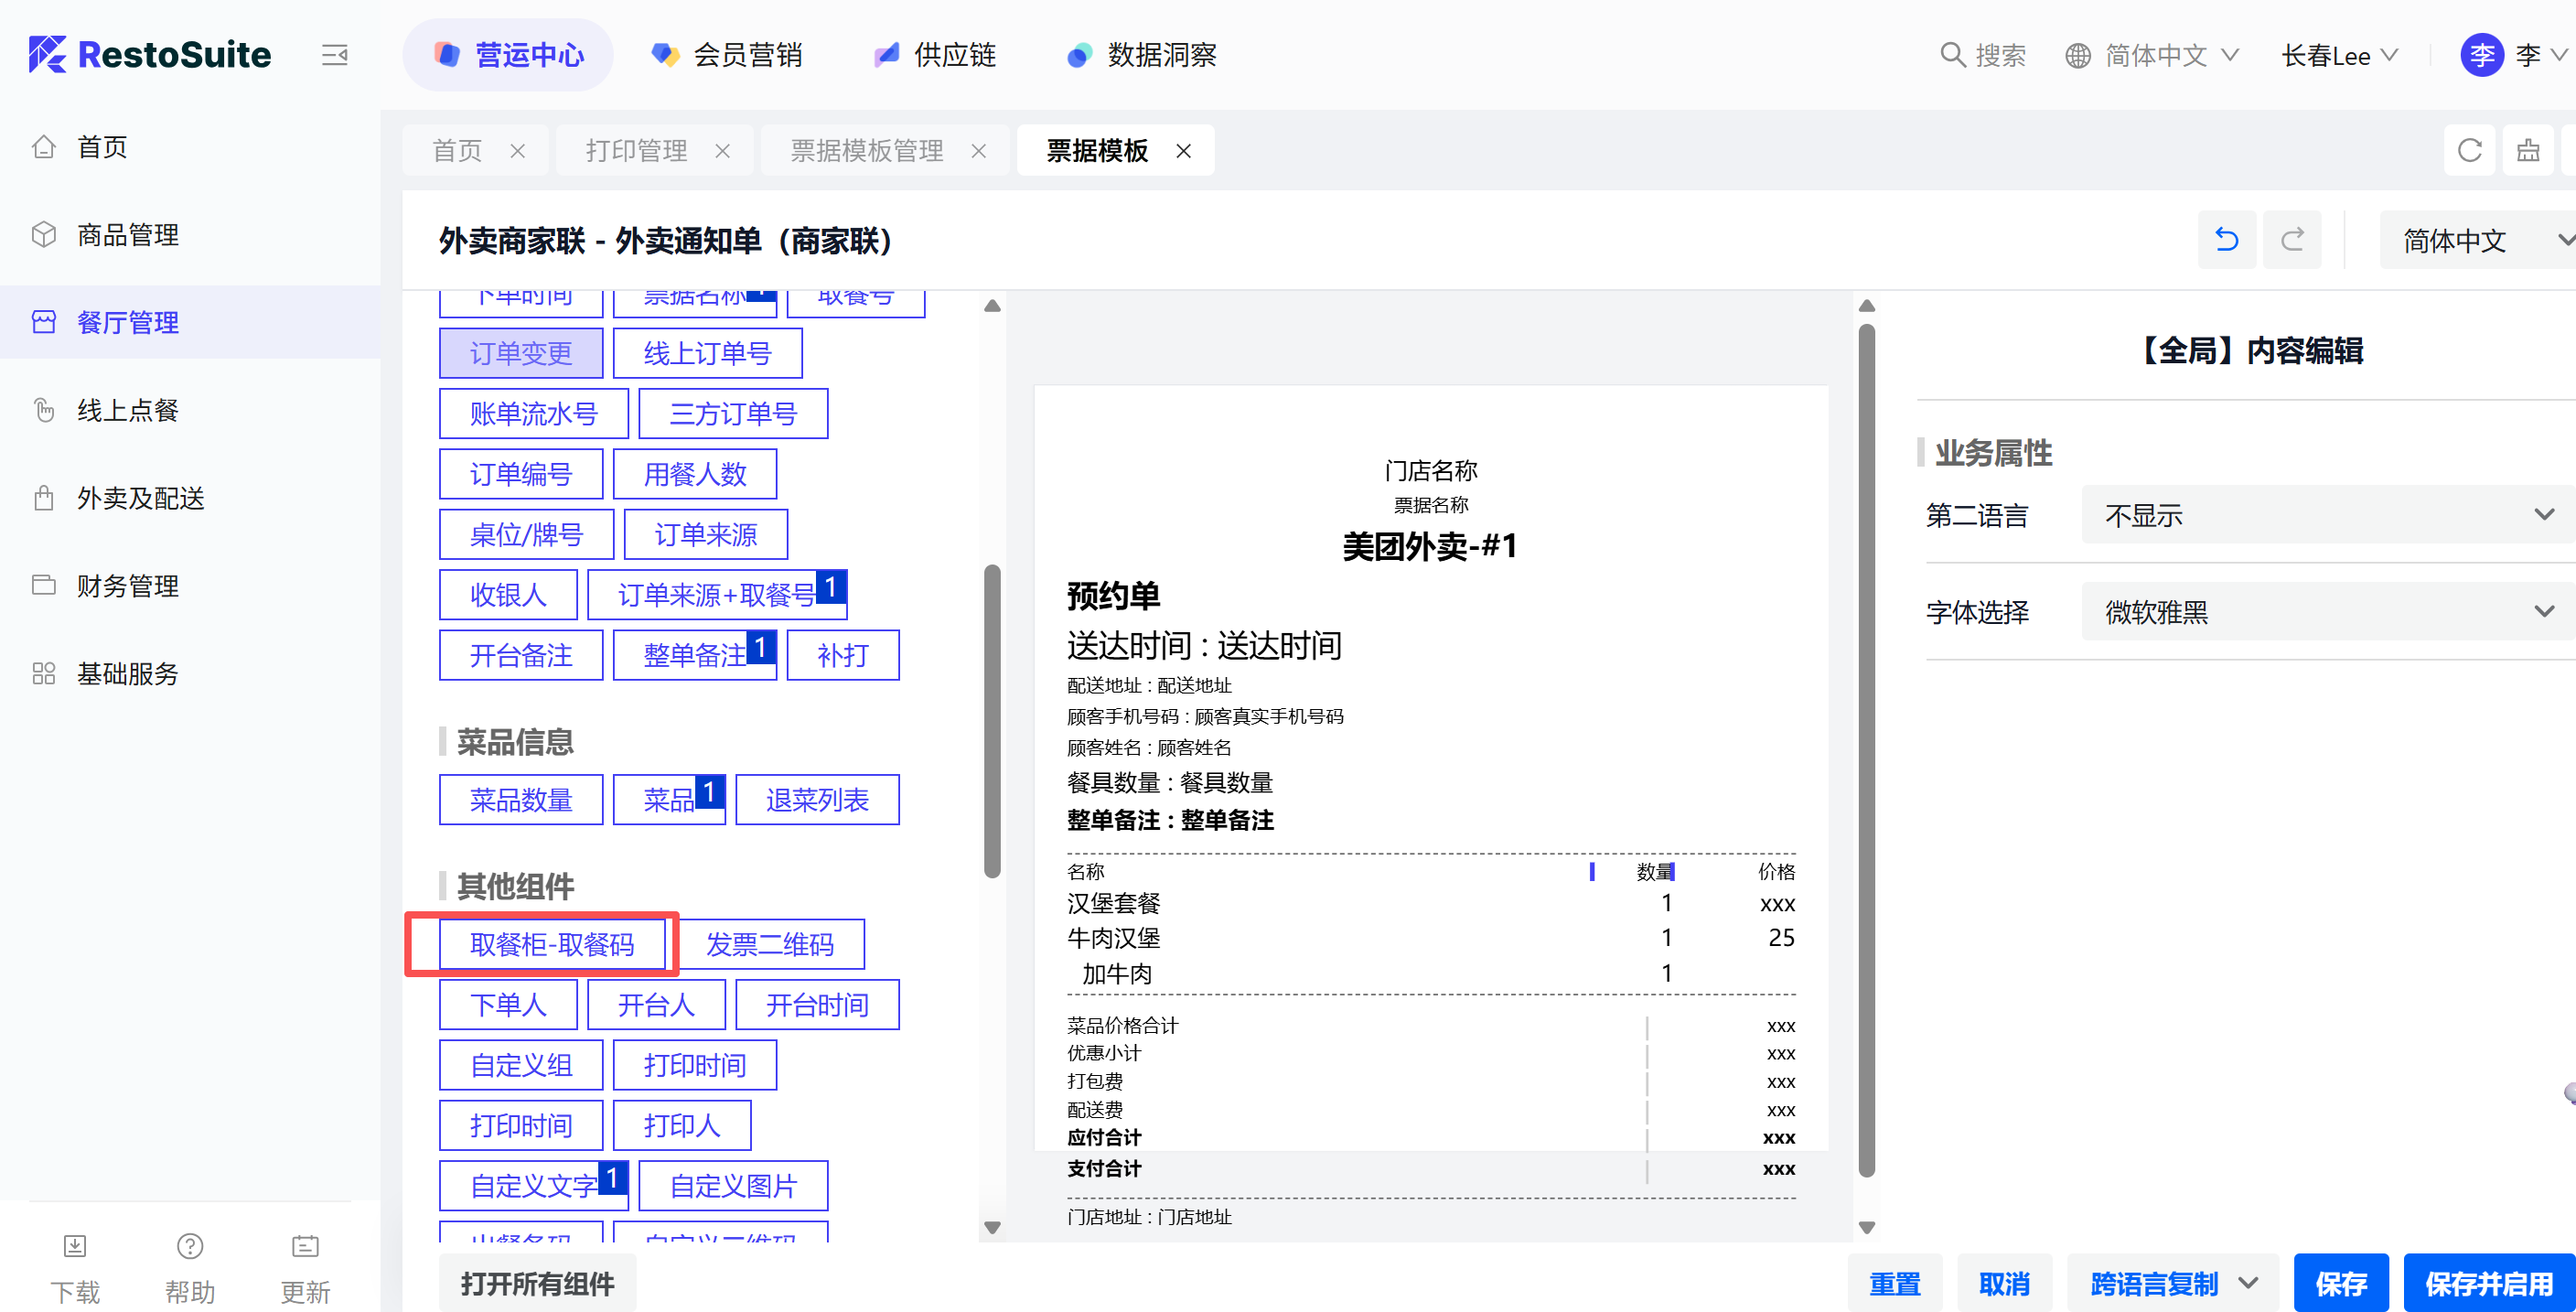The image size is (2576, 1312).
Task: Click the 保存并启用 button
Action: coord(2488,1283)
